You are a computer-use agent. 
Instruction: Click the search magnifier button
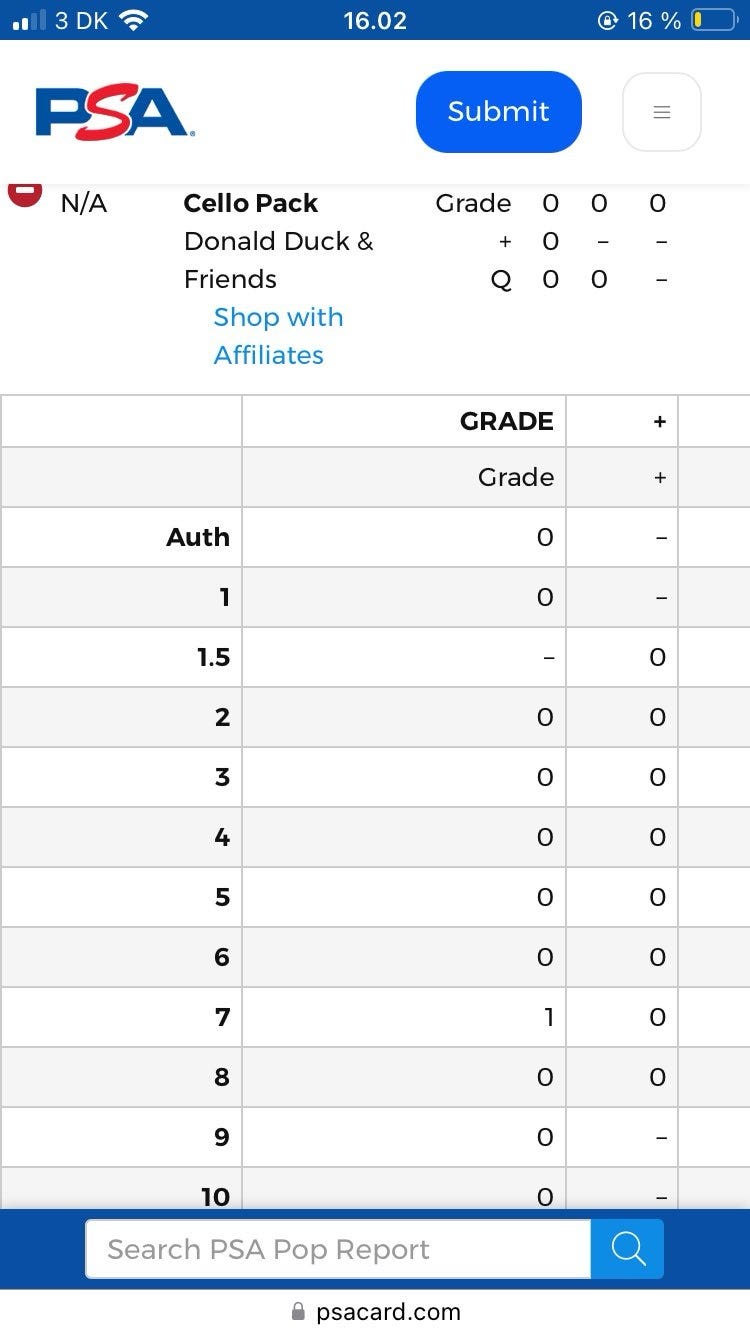point(627,1249)
